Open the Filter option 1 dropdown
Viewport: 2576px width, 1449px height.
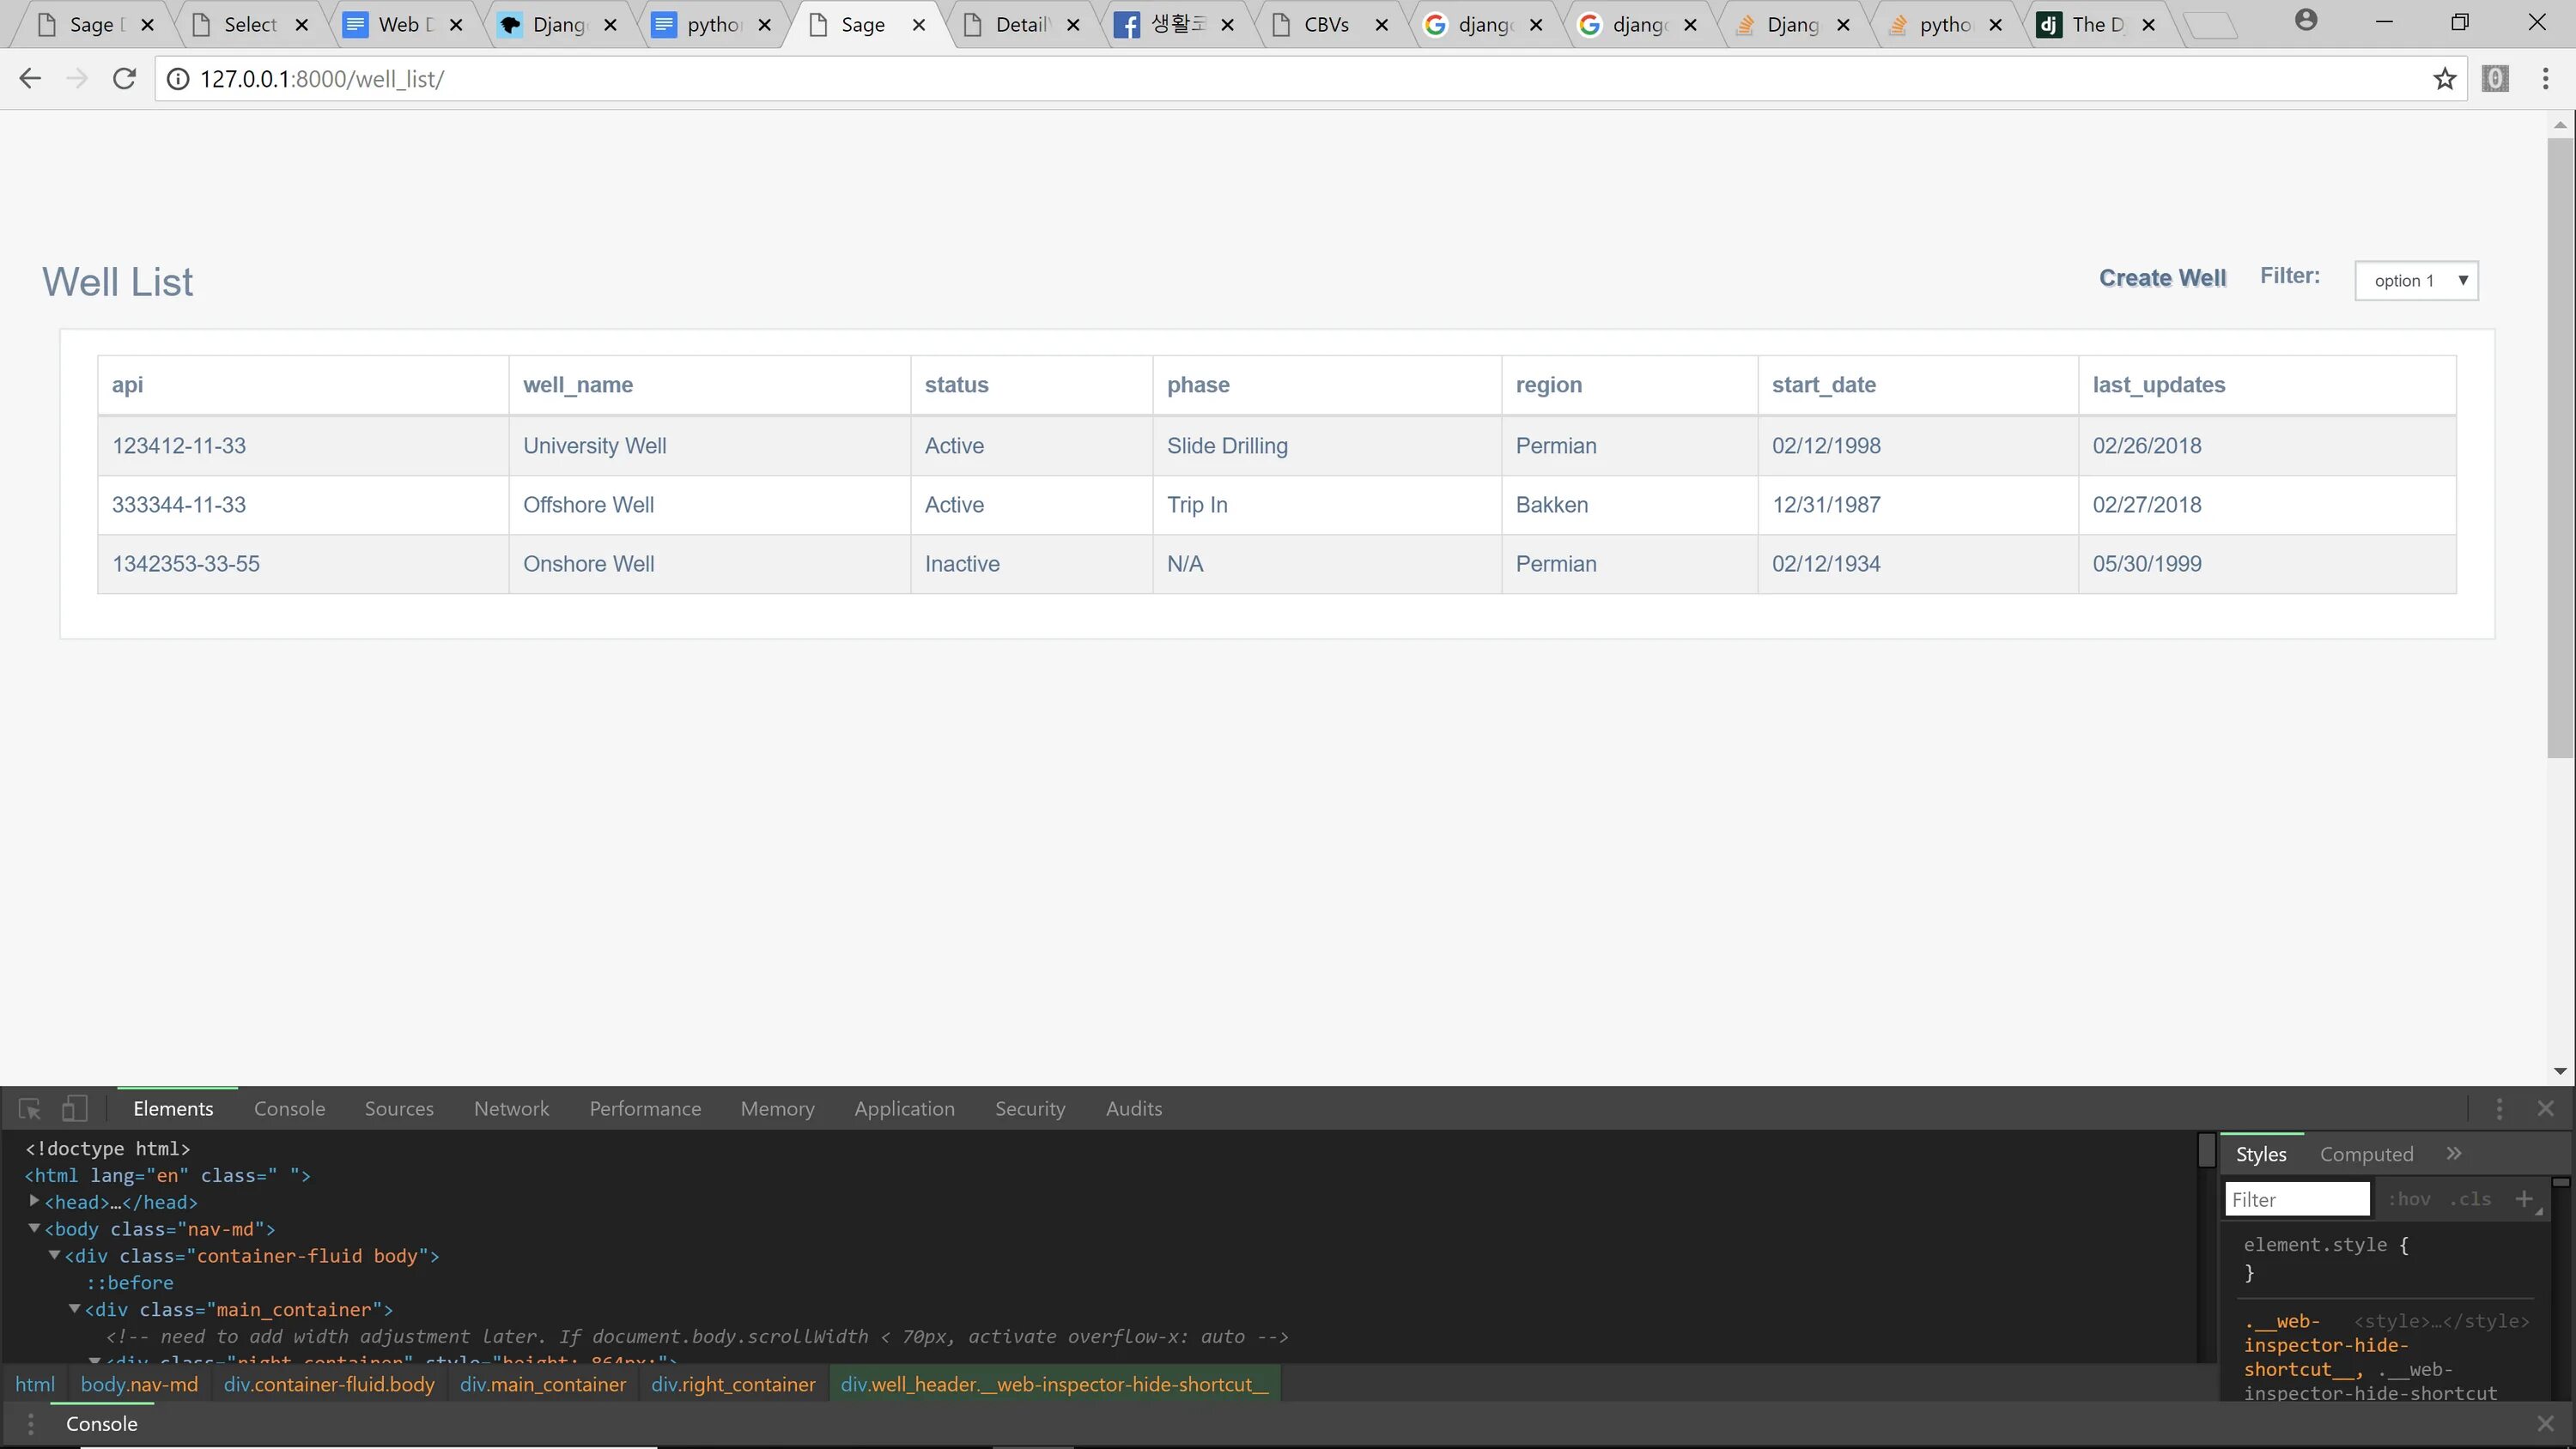point(2416,281)
